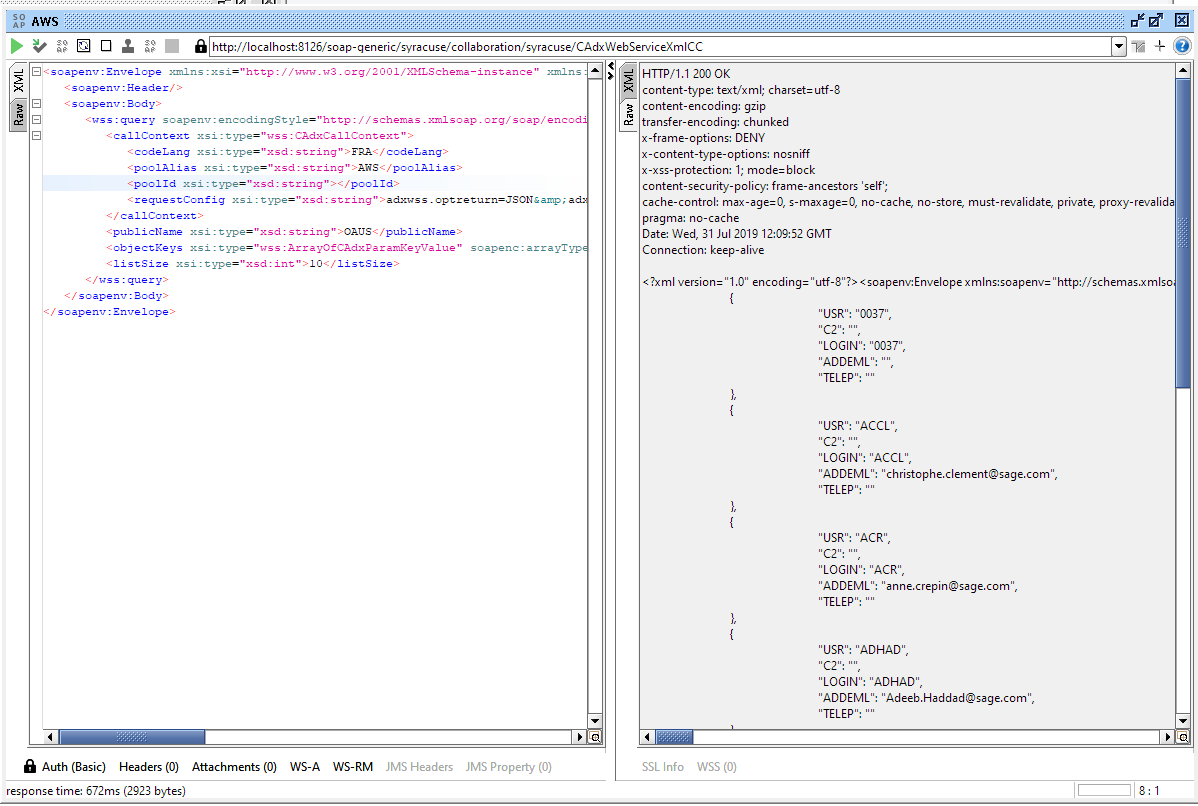Open the endpoint URL dropdown list
Screen dimensions: 1198x806
(x=1119, y=46)
